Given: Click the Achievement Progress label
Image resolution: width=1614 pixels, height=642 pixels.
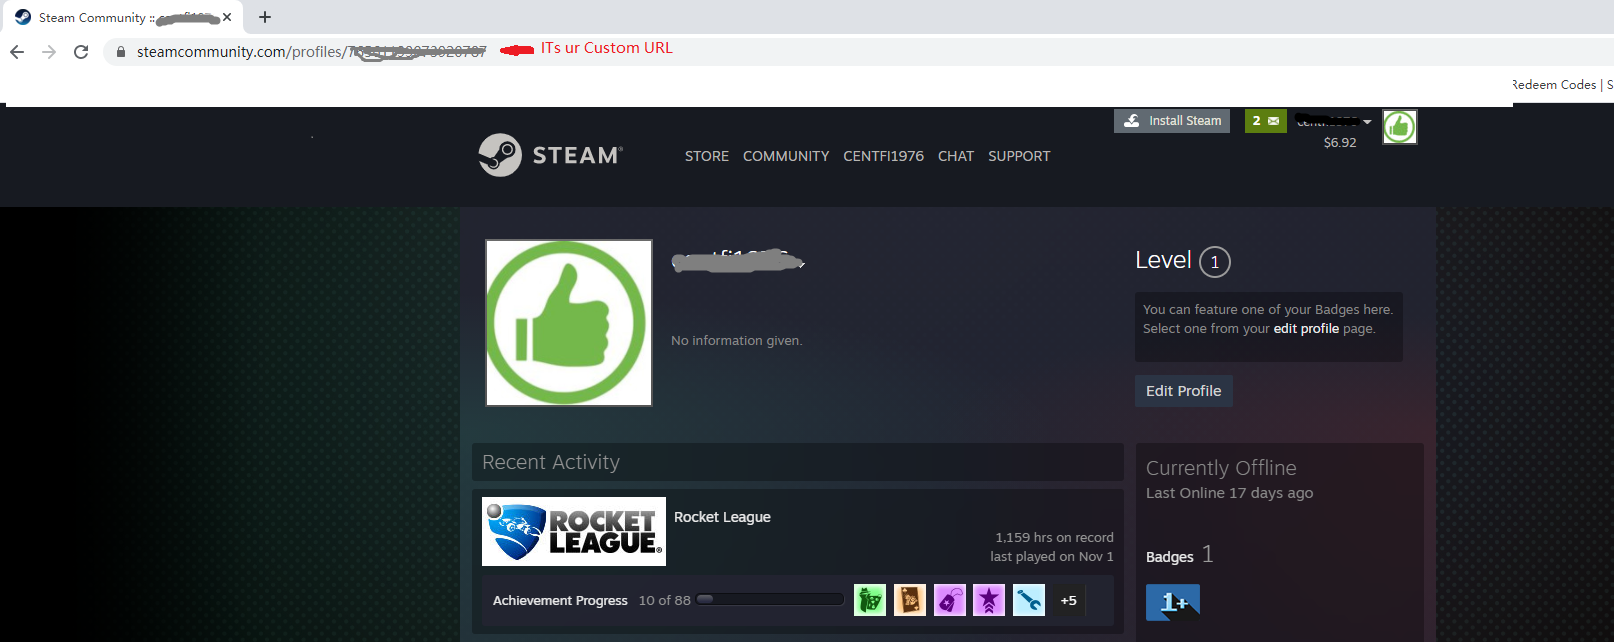Looking at the screenshot, I should (560, 600).
